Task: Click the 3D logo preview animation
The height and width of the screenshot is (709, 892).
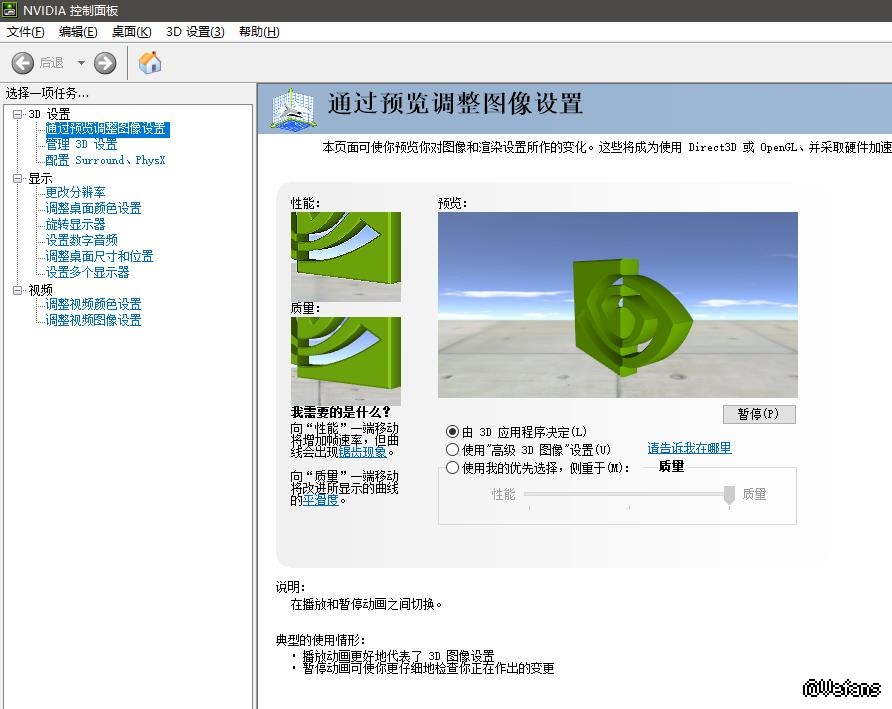Action: tap(618, 305)
